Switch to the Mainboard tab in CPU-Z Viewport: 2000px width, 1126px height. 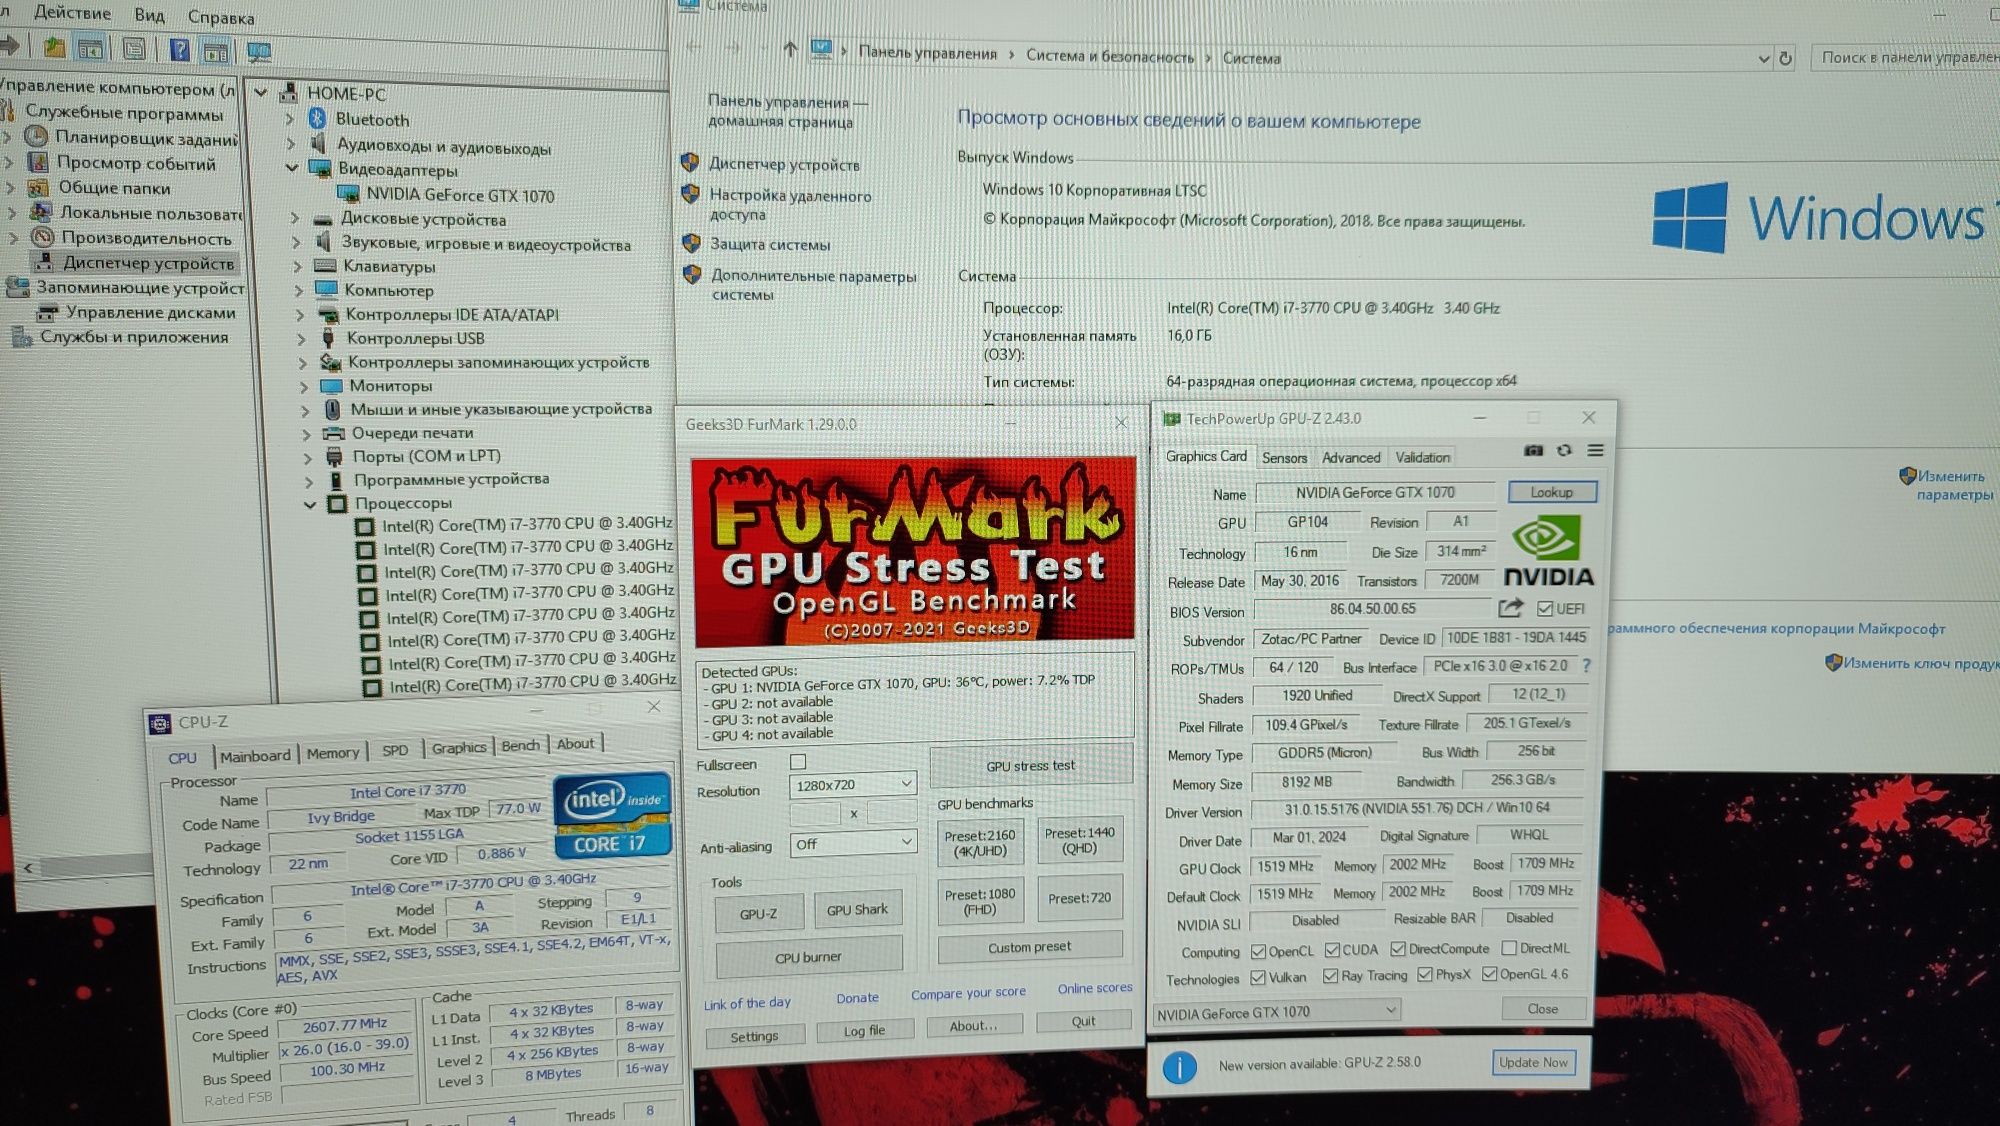tap(255, 756)
